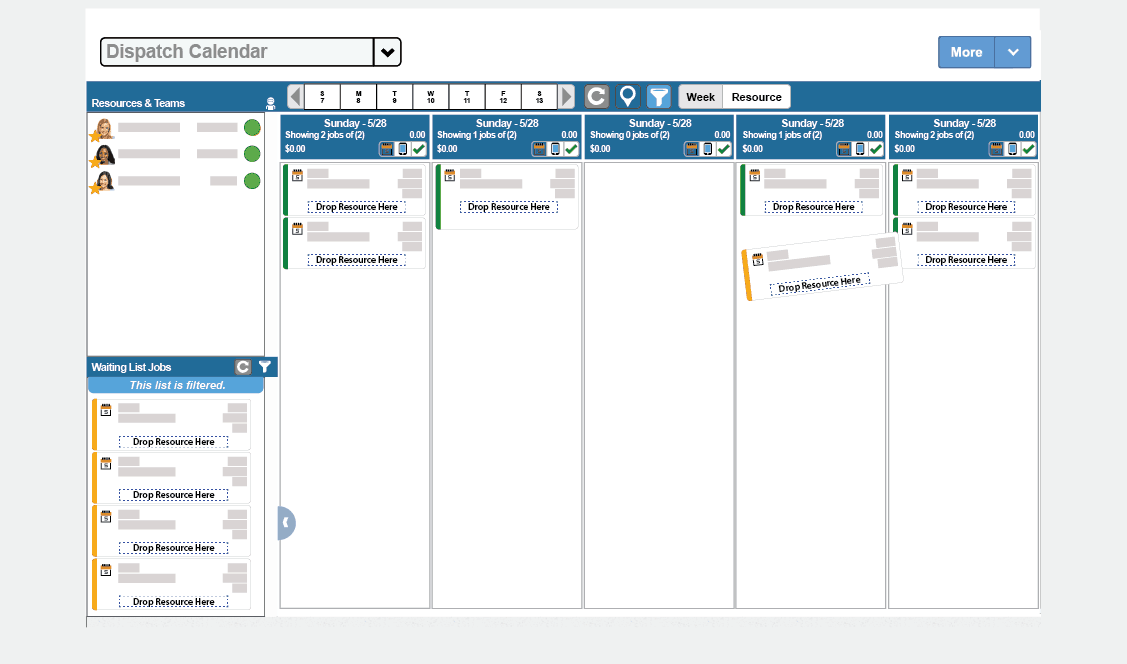This screenshot has width=1127, height=664.
Task: Click 'Drop Resource Here' on the first Waiting List job
Action: [173, 442]
